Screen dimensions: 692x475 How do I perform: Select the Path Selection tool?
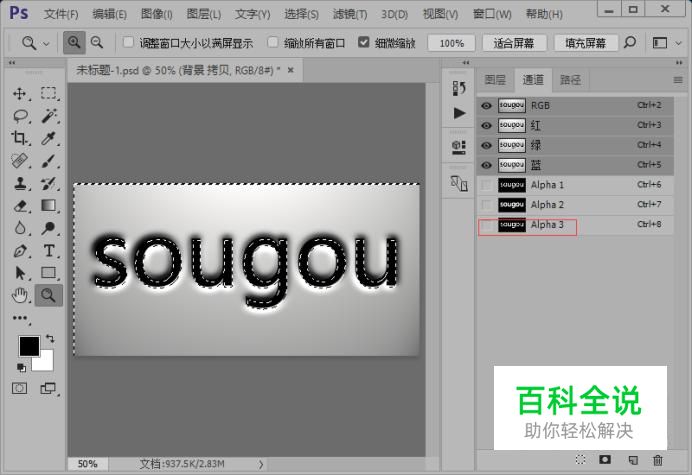pos(19,273)
